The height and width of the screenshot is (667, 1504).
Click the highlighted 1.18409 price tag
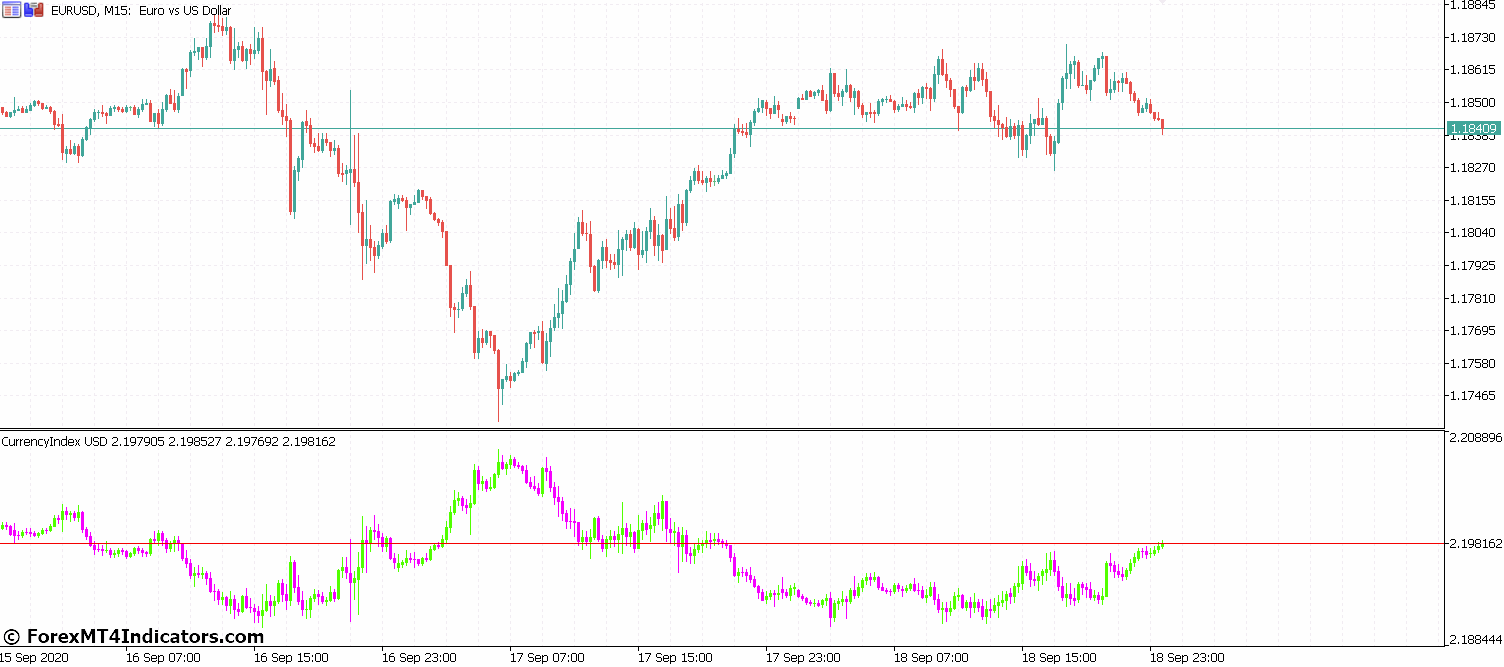pyautogui.click(x=1475, y=128)
